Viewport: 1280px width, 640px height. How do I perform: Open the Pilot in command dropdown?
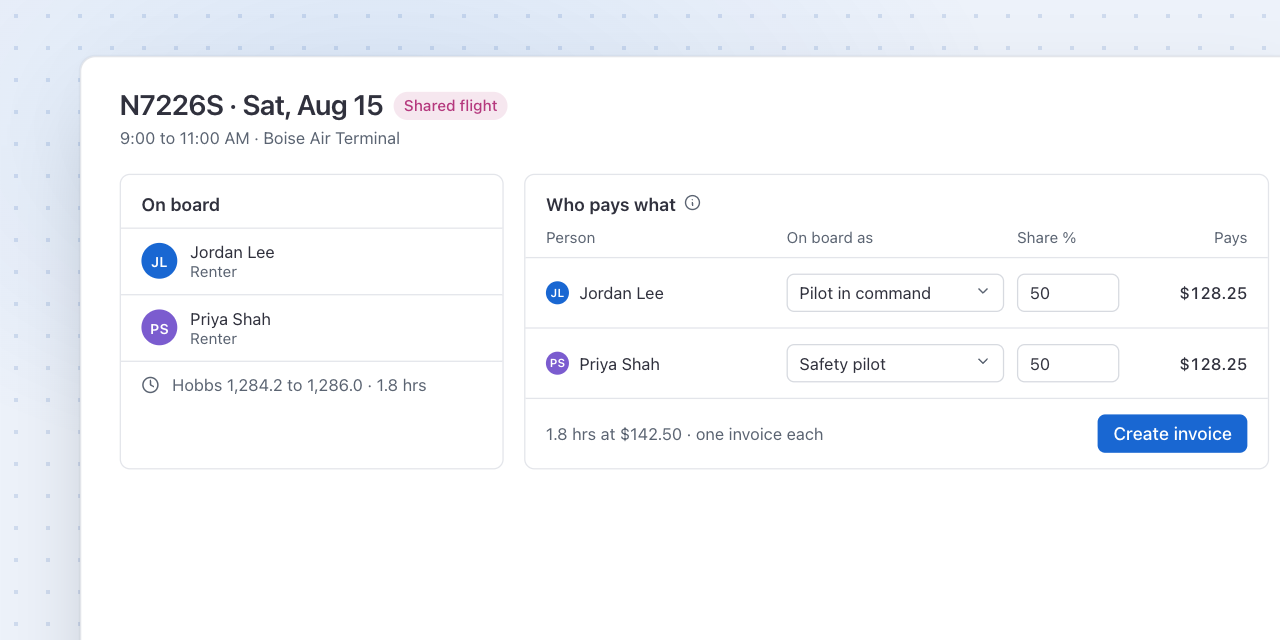pyautogui.click(x=895, y=293)
